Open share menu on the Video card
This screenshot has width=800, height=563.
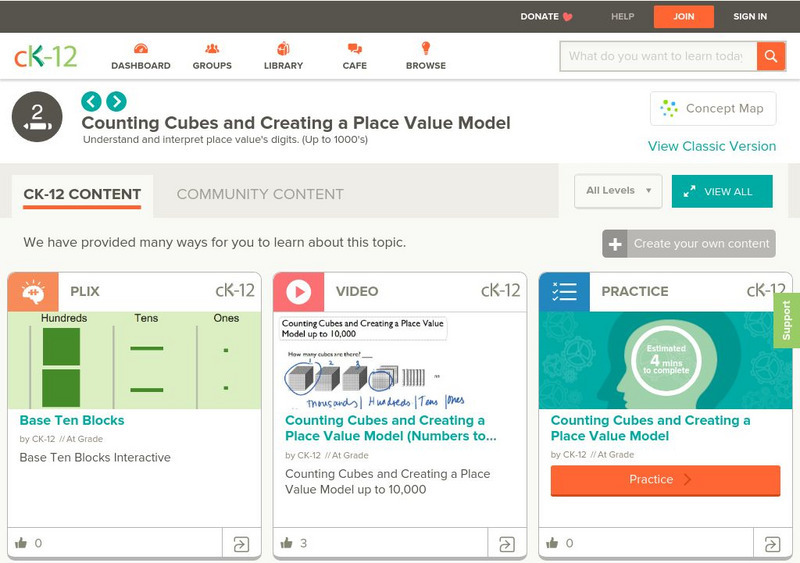coord(507,544)
